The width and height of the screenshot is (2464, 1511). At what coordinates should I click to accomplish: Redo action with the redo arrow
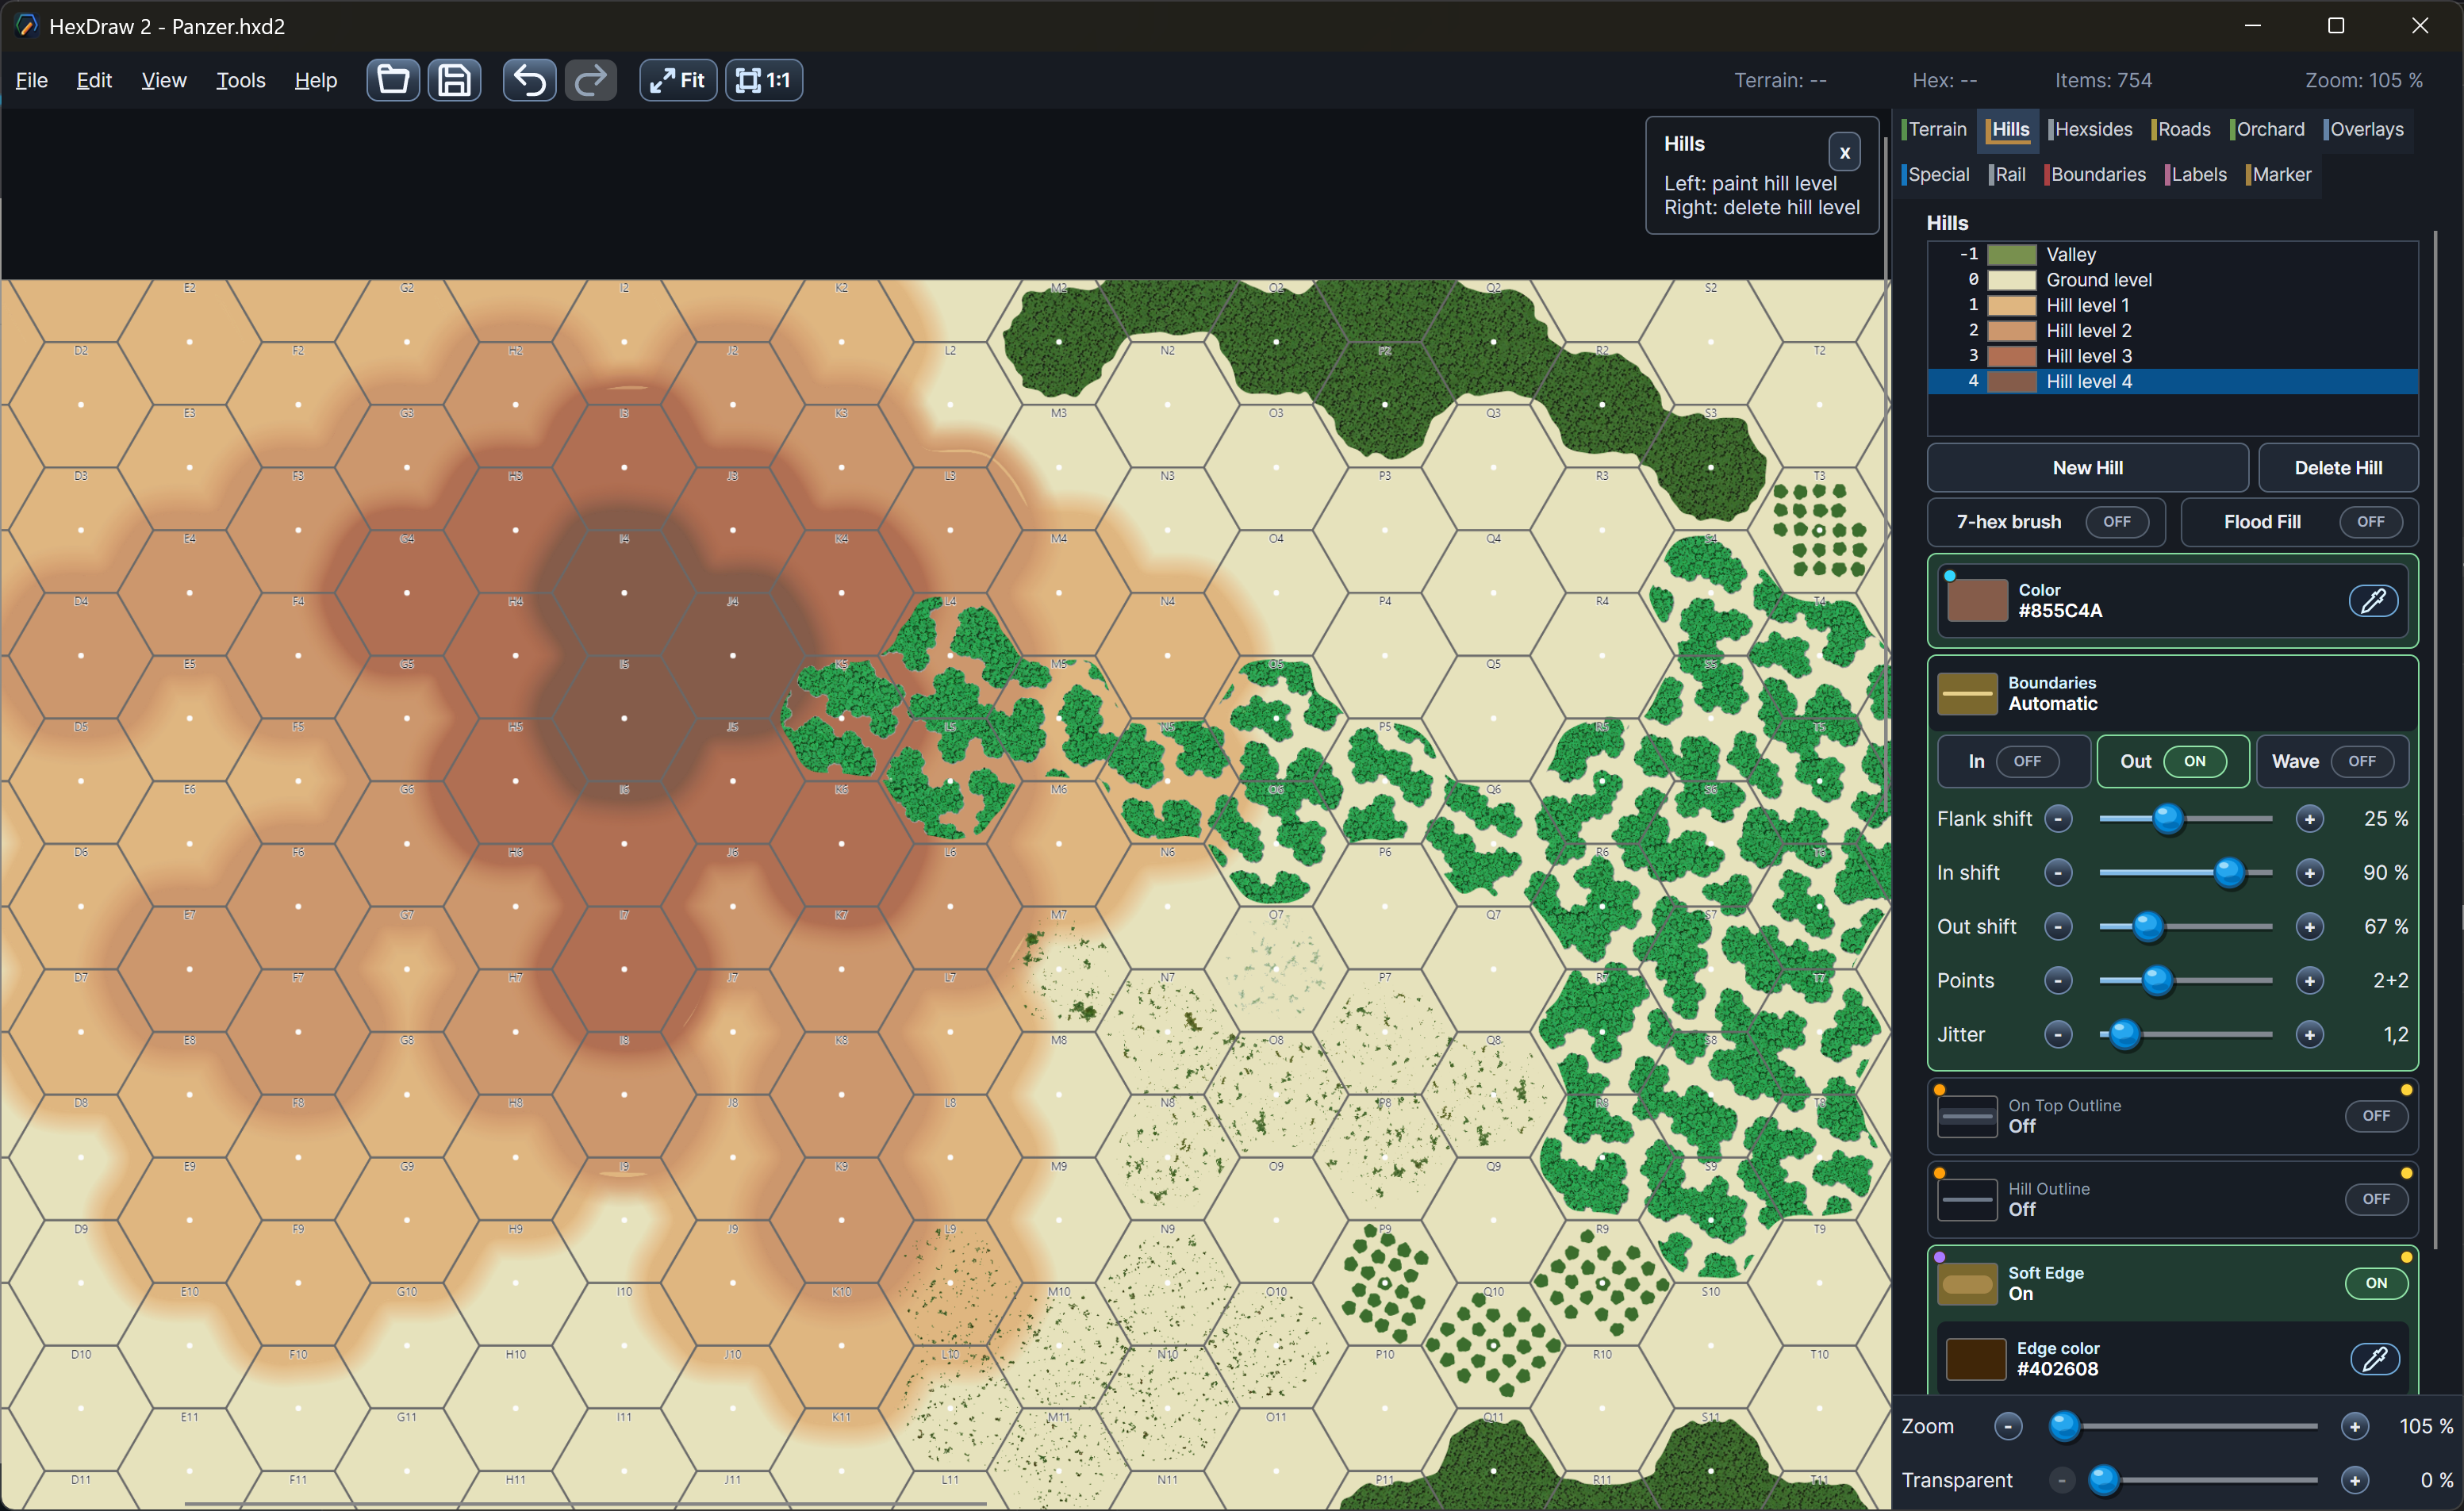pos(591,80)
